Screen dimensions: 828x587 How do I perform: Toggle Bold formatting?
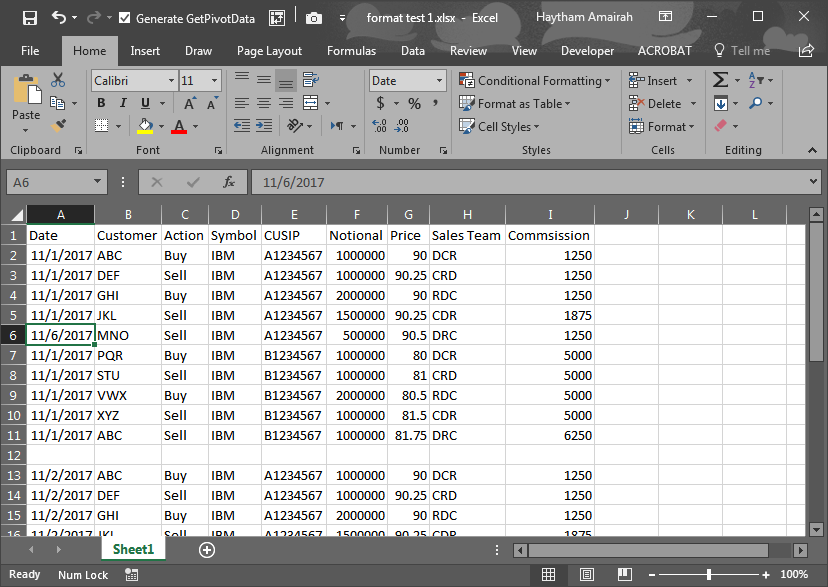tap(101, 103)
